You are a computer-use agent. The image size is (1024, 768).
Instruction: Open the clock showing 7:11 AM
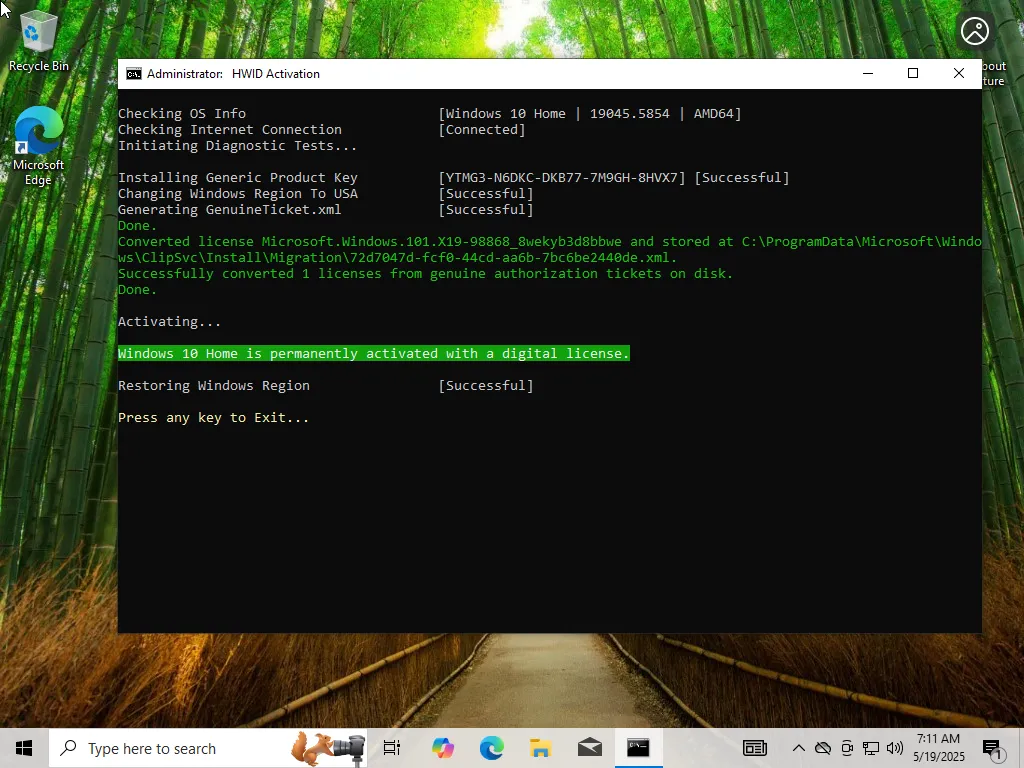(938, 748)
